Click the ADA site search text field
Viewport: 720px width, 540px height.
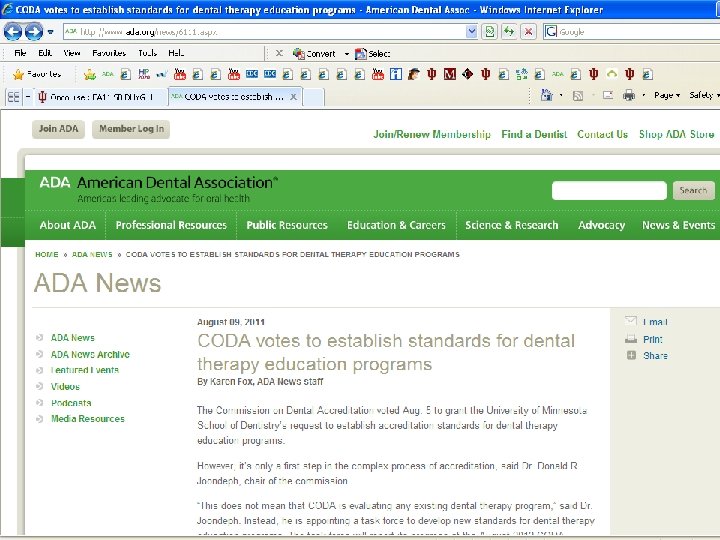point(609,191)
